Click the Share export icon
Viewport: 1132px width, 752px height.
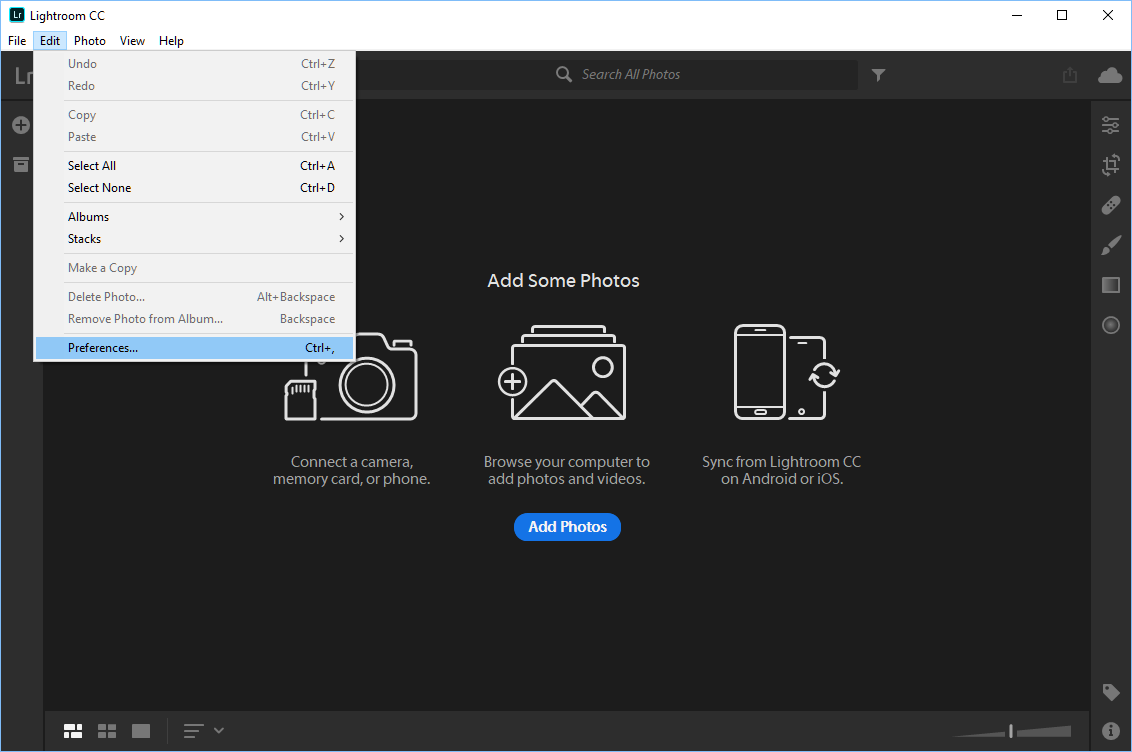pos(1070,75)
